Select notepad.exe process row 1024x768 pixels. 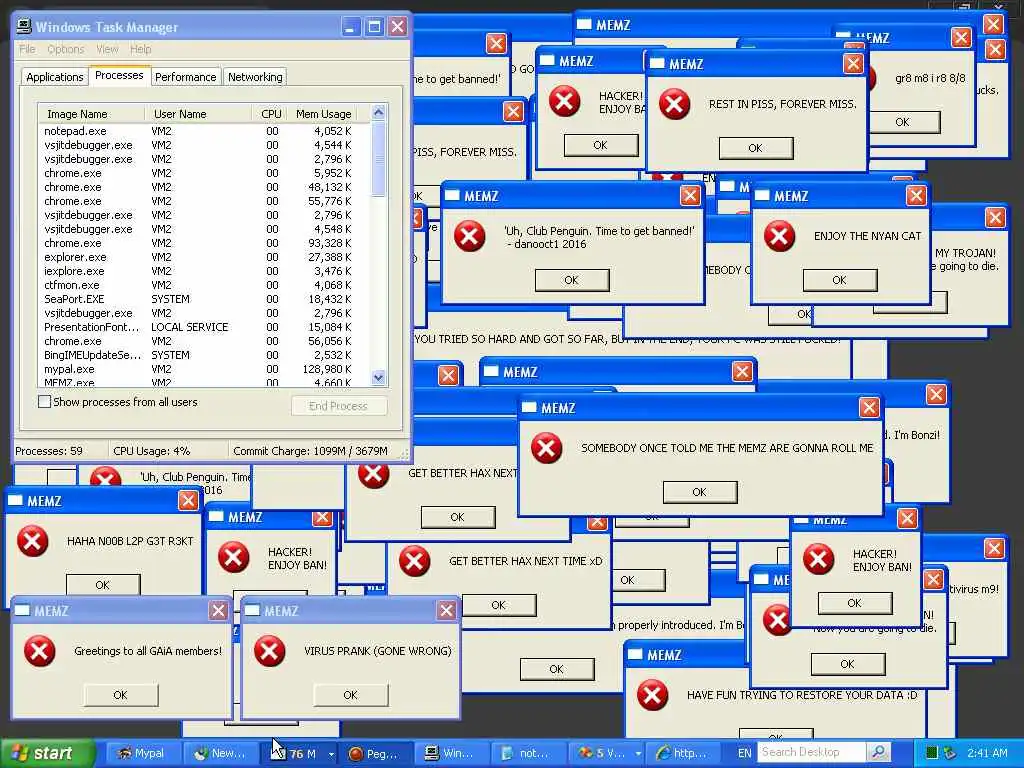click(204, 131)
